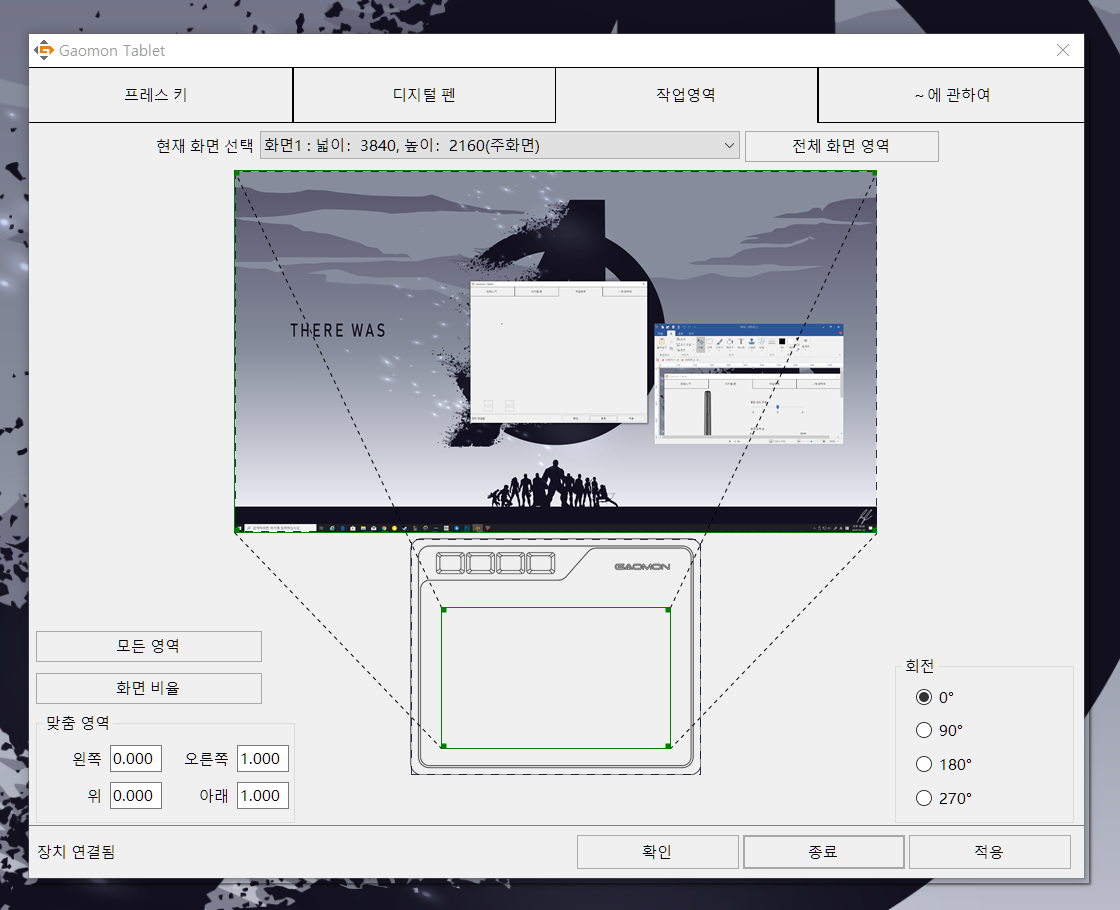Click the 화면 비율 button

click(149, 688)
